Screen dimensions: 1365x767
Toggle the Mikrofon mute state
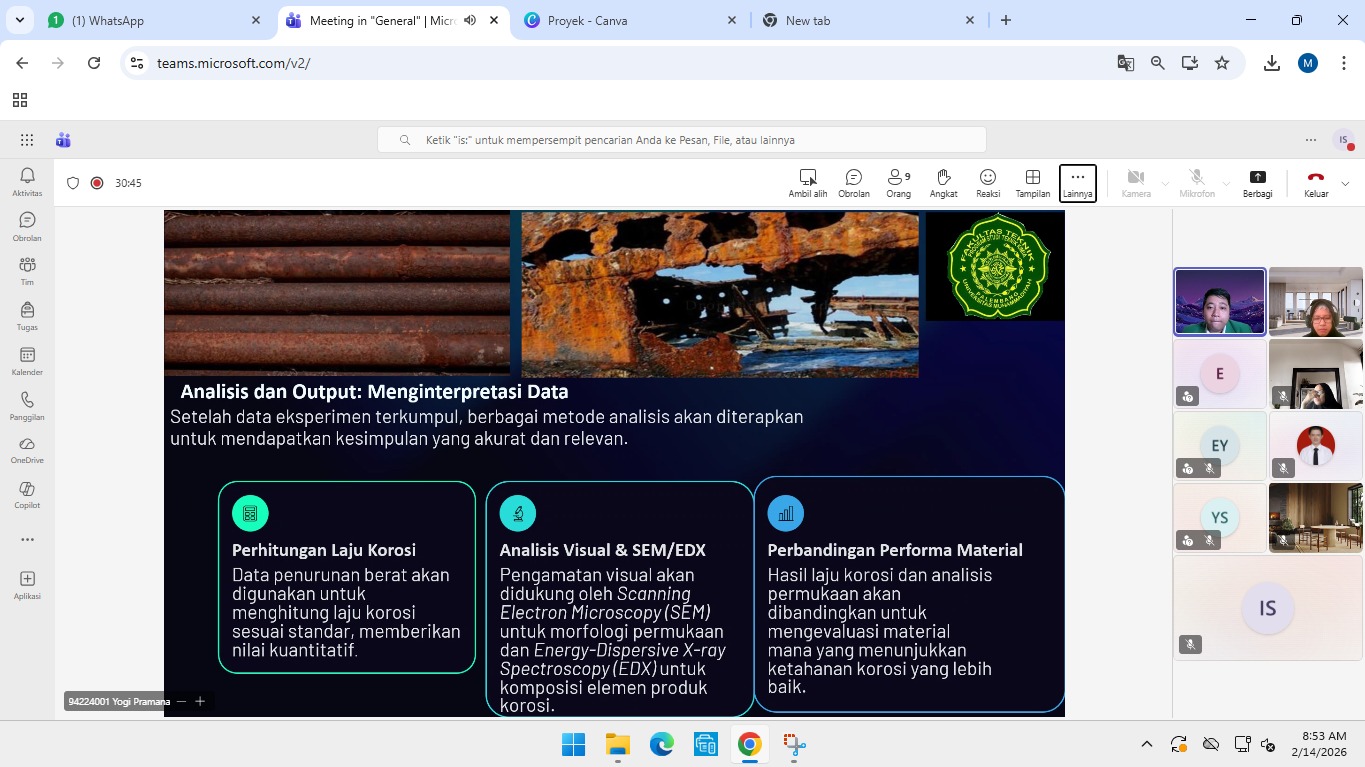(x=1196, y=182)
